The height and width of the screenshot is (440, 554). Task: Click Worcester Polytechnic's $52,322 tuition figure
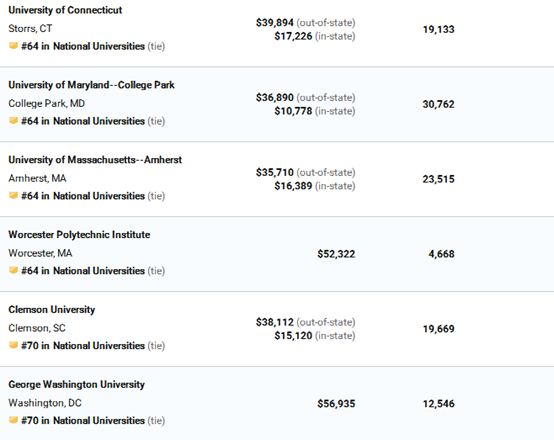pos(336,254)
